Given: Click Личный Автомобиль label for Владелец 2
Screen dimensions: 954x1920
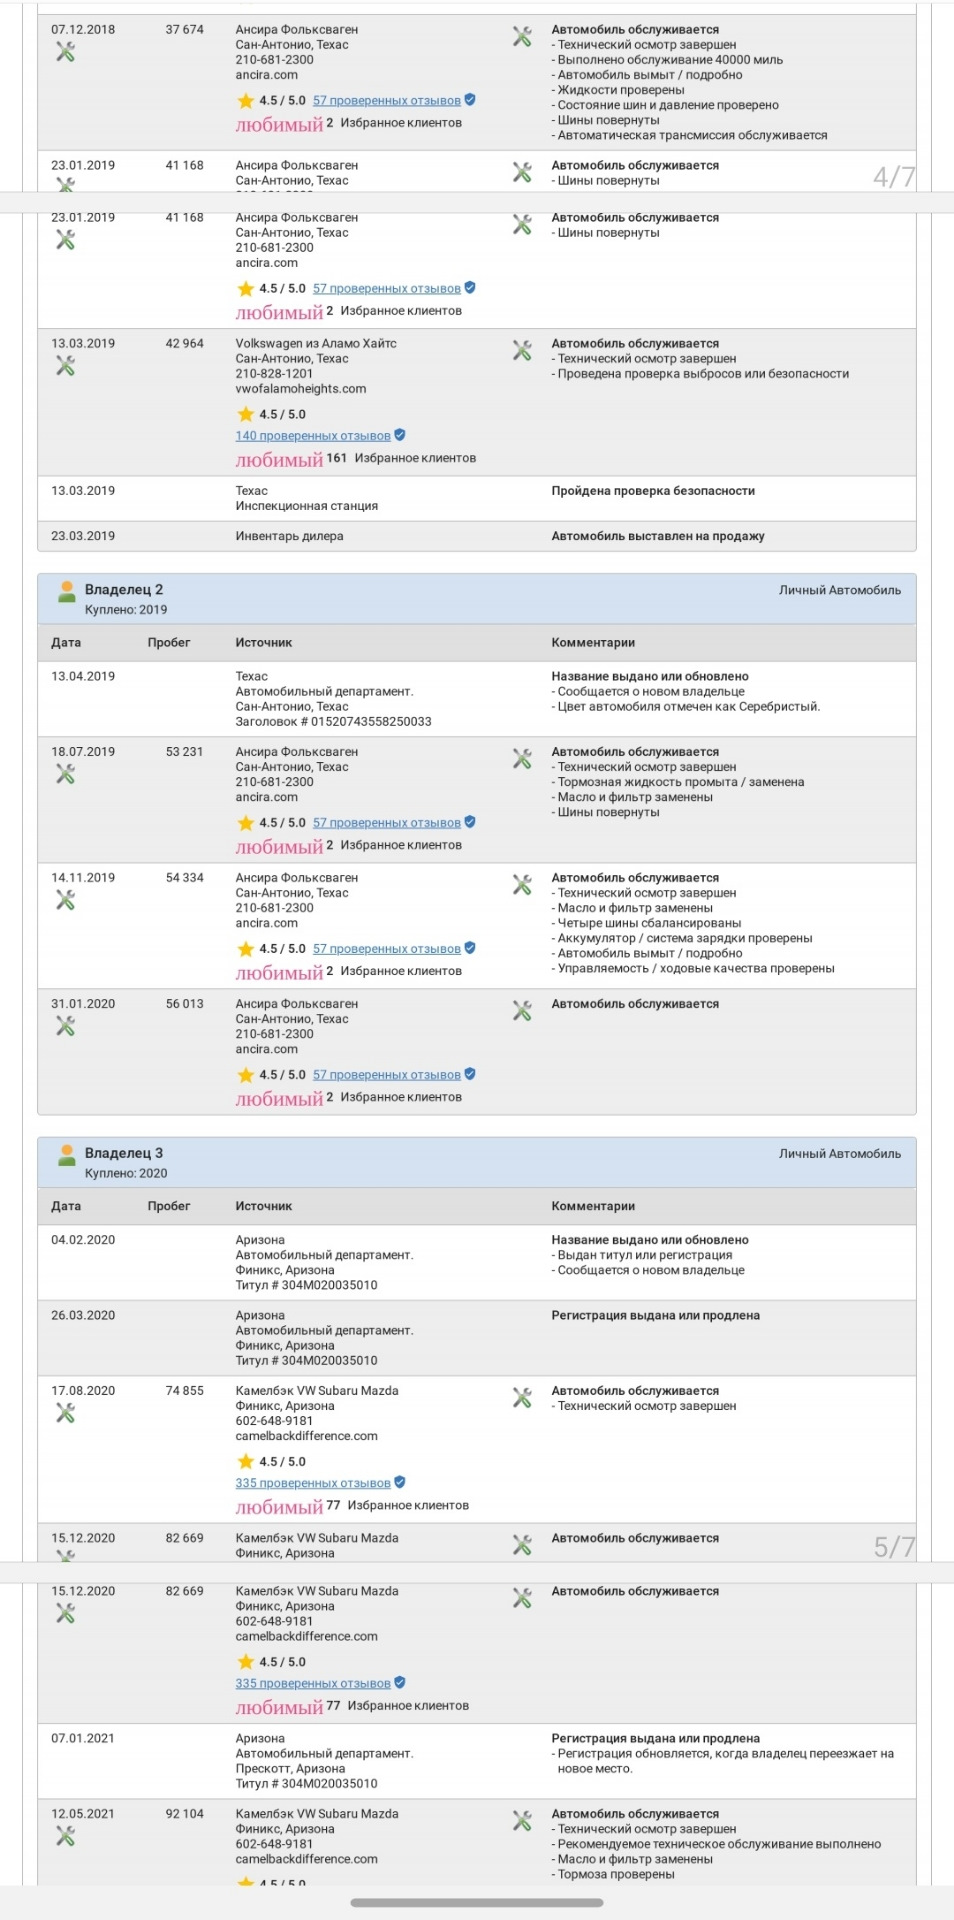Looking at the screenshot, I should tap(840, 590).
